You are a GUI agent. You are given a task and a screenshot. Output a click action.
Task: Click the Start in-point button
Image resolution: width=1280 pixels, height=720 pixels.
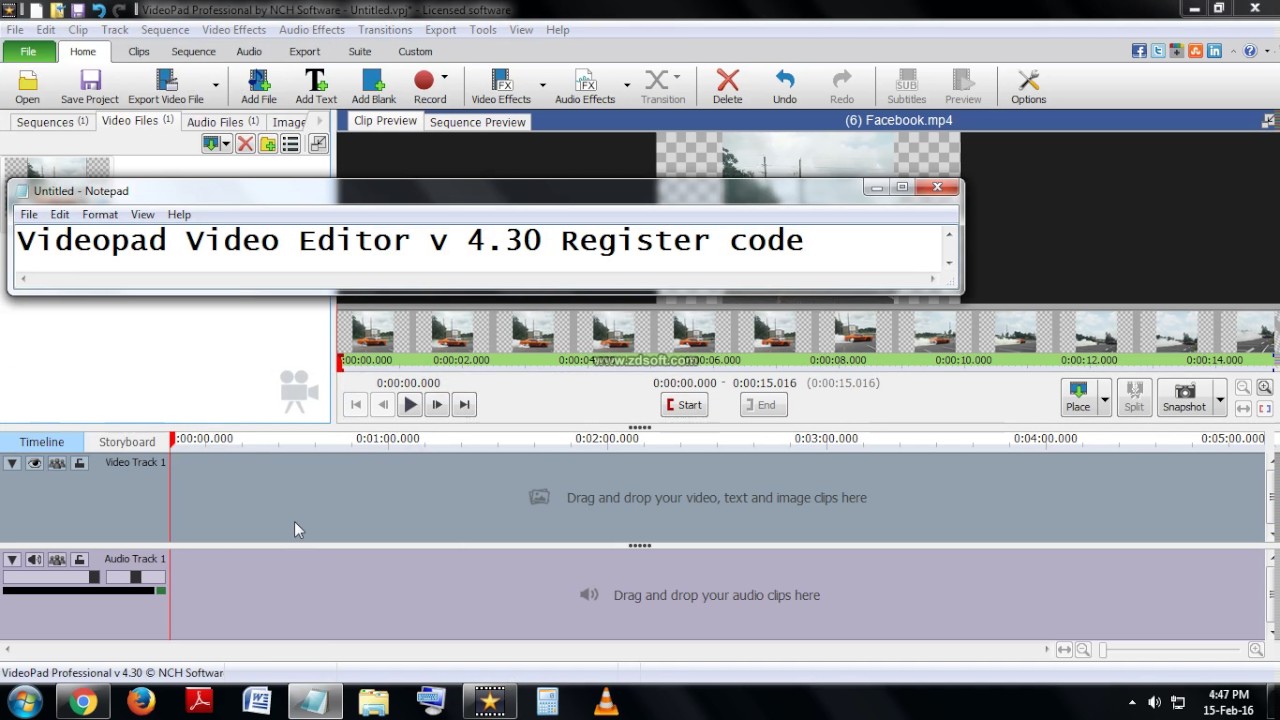(684, 405)
